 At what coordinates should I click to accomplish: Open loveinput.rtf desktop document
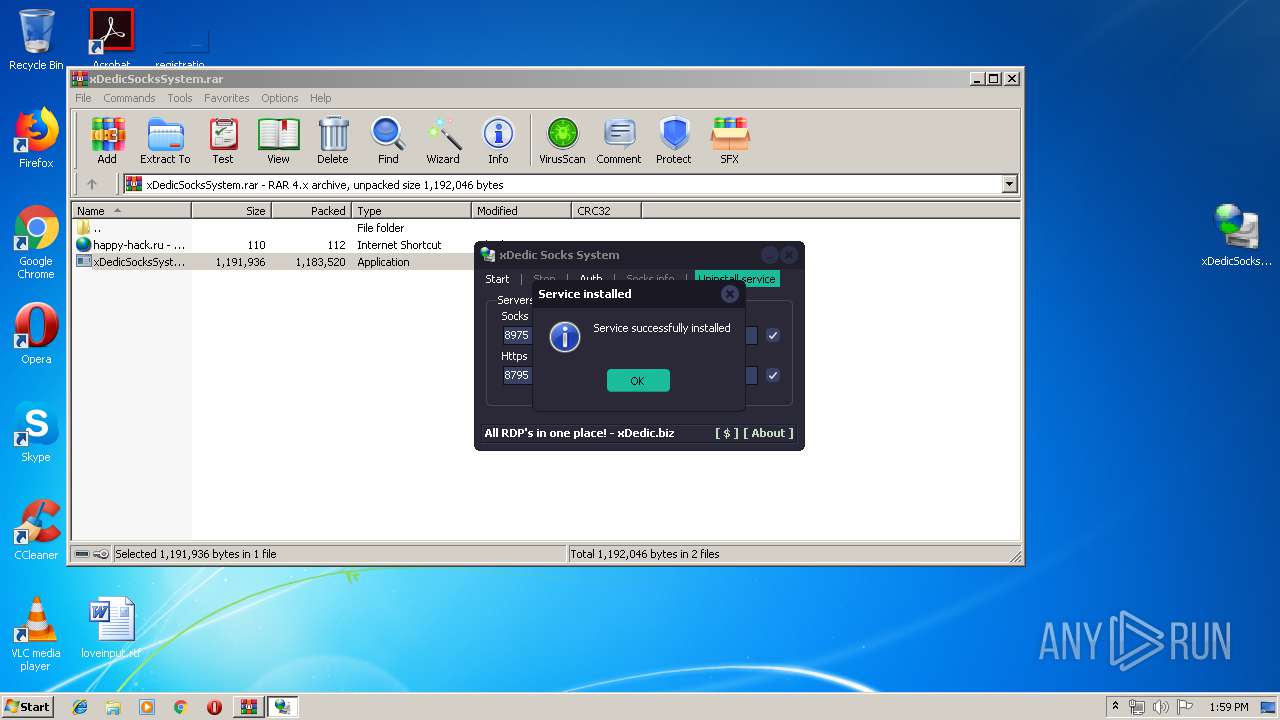point(111,628)
